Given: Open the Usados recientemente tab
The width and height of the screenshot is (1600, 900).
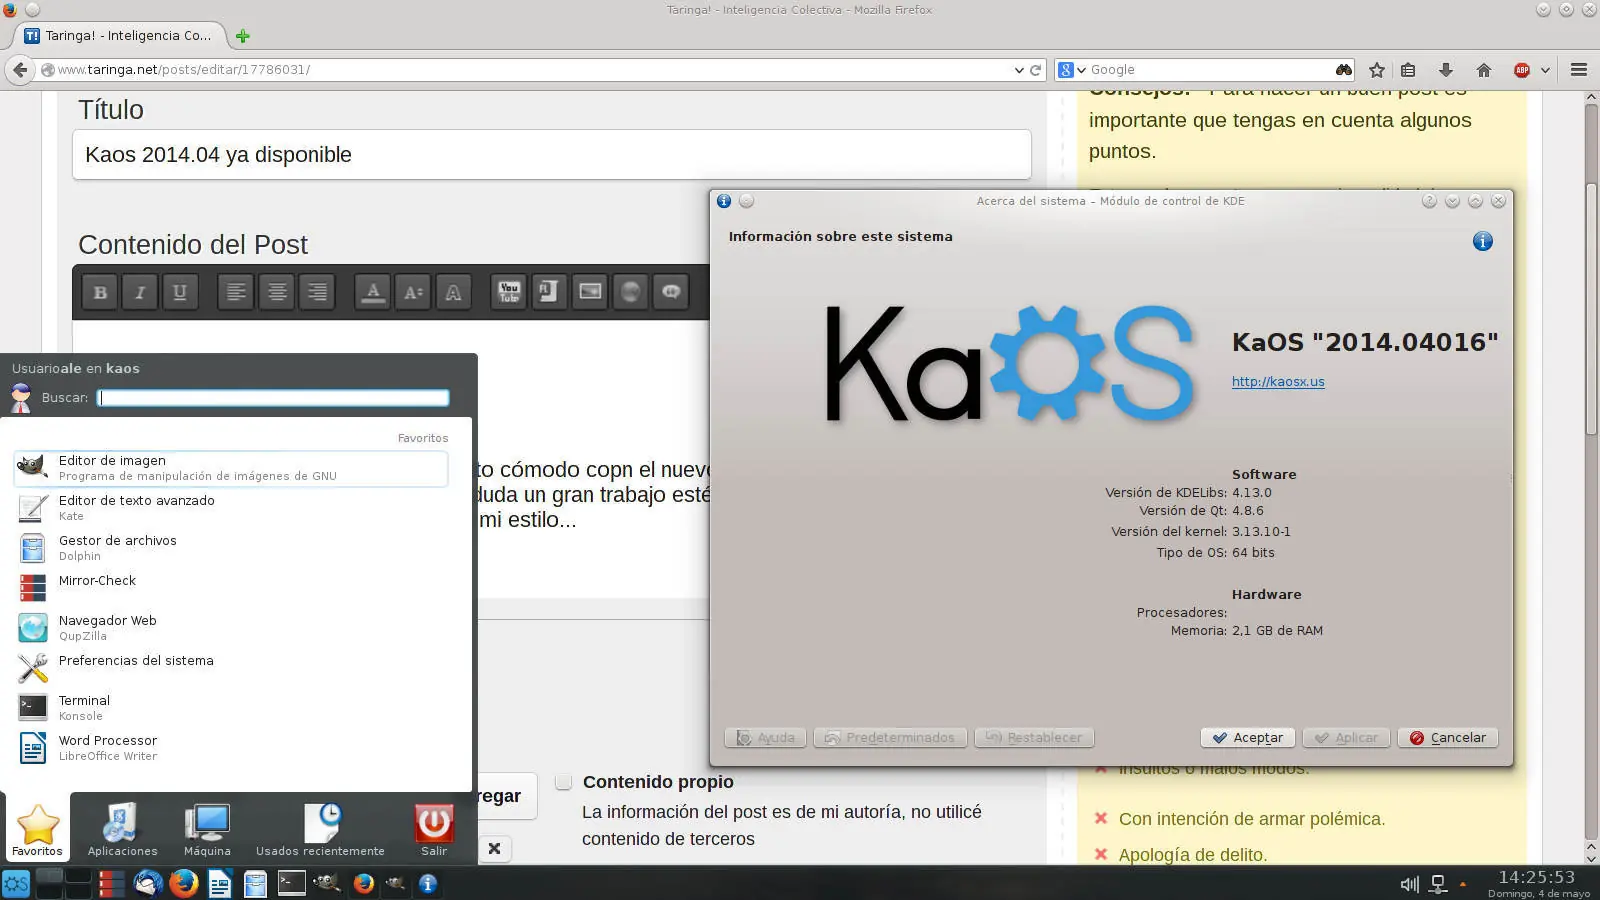Looking at the screenshot, I should click(320, 829).
